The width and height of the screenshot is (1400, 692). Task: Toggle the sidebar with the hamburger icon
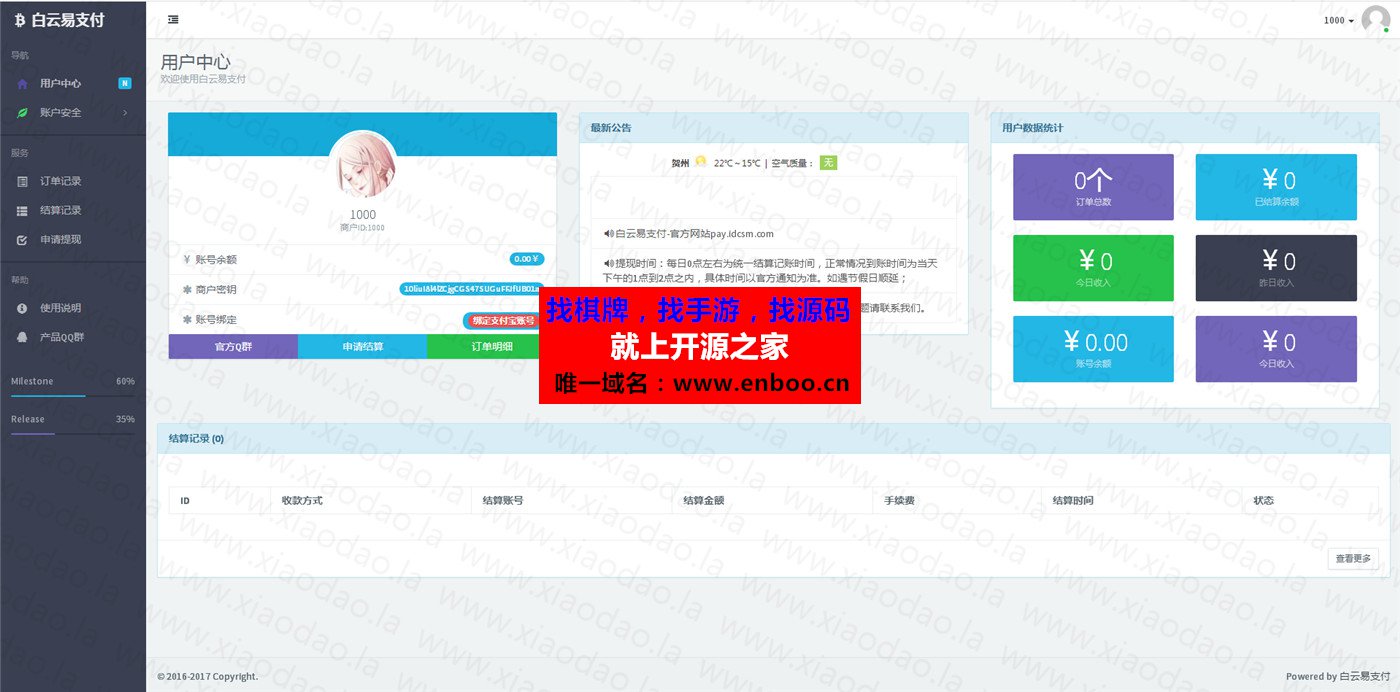click(x=174, y=19)
